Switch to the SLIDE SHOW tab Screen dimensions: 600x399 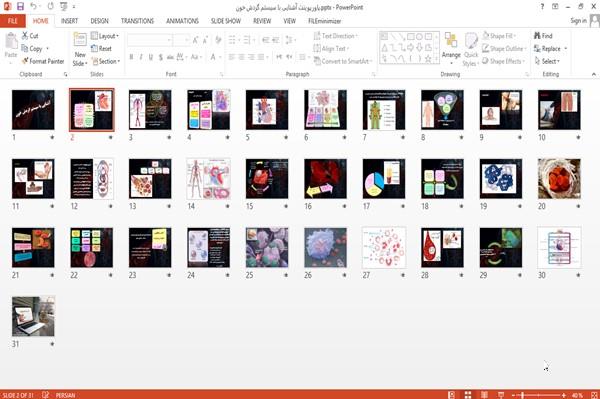[x=226, y=21]
